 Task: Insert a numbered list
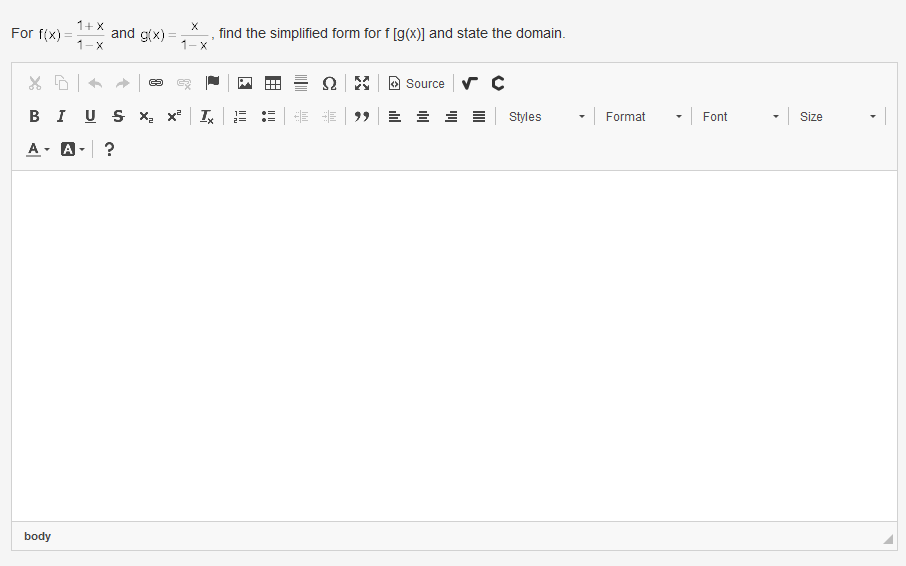(240, 117)
